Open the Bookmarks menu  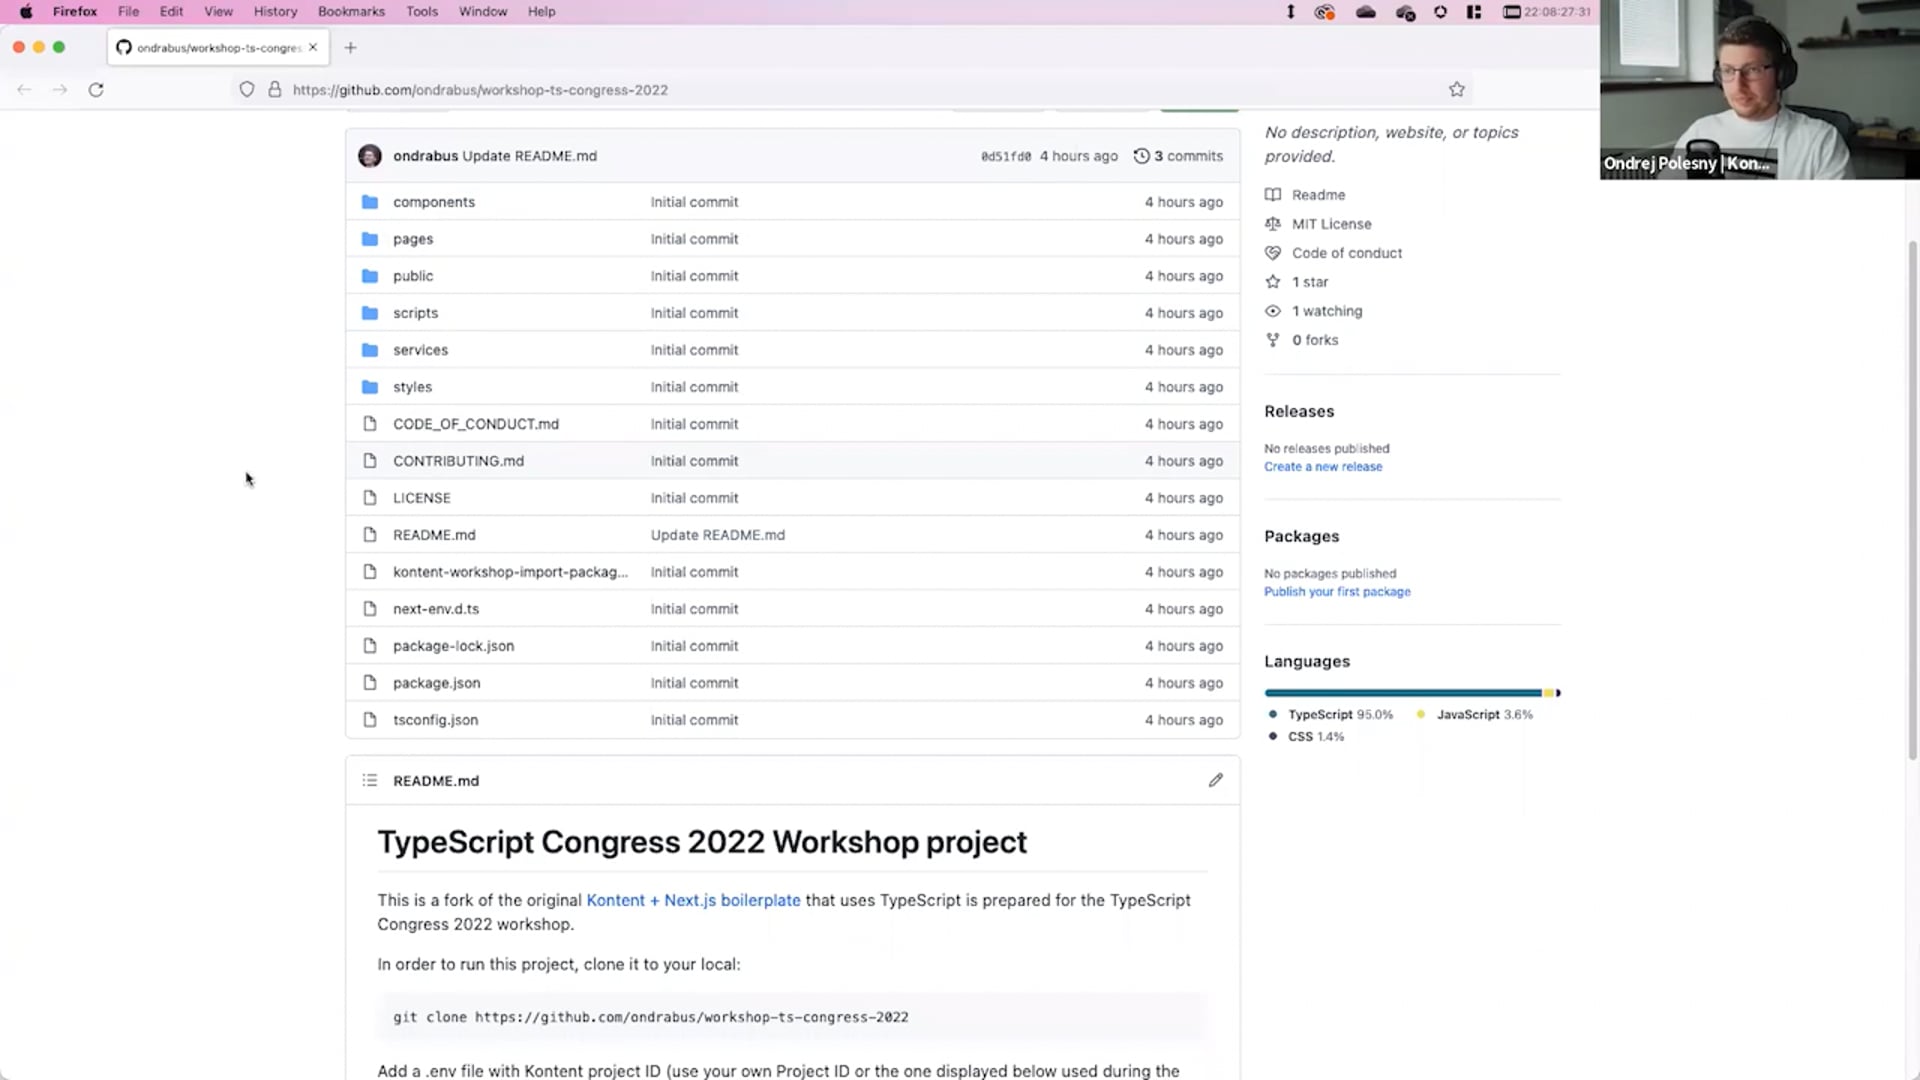click(351, 12)
